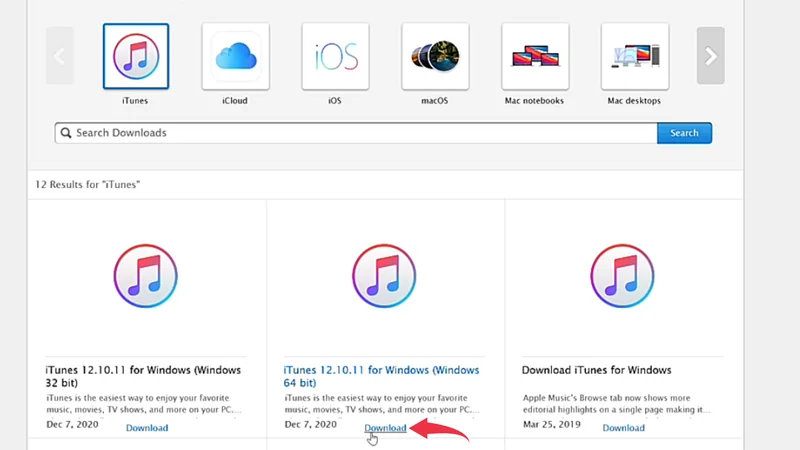Click Download link dated Mar 25, 2019
Viewport: 800px width, 450px height.
(623, 428)
